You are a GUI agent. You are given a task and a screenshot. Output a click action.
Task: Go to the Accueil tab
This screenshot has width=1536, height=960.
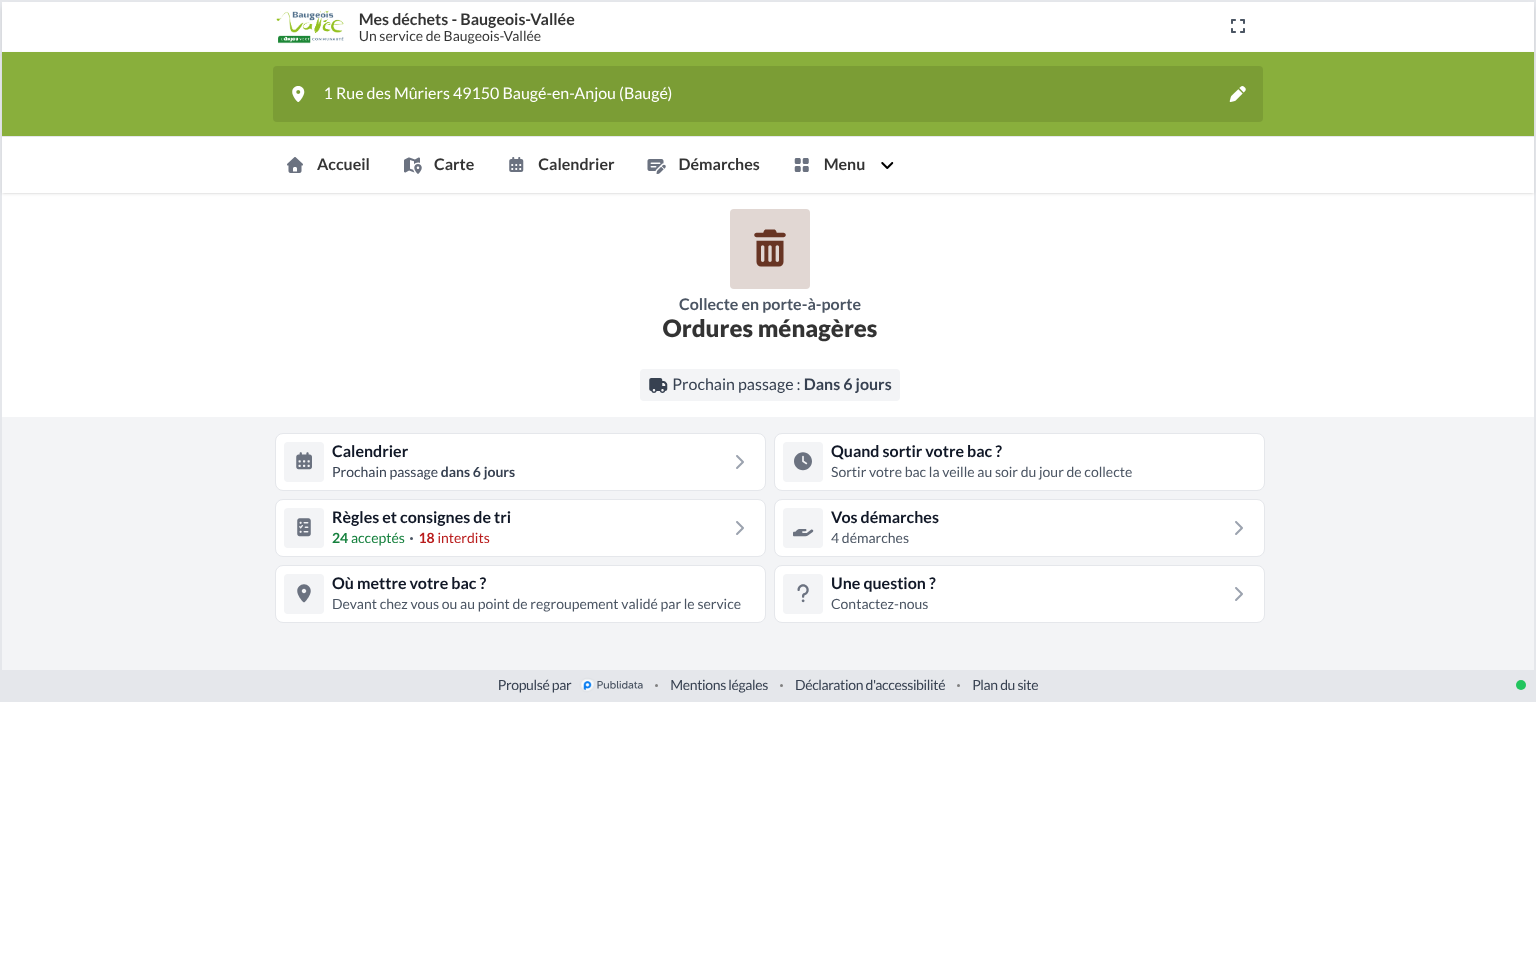point(328,165)
